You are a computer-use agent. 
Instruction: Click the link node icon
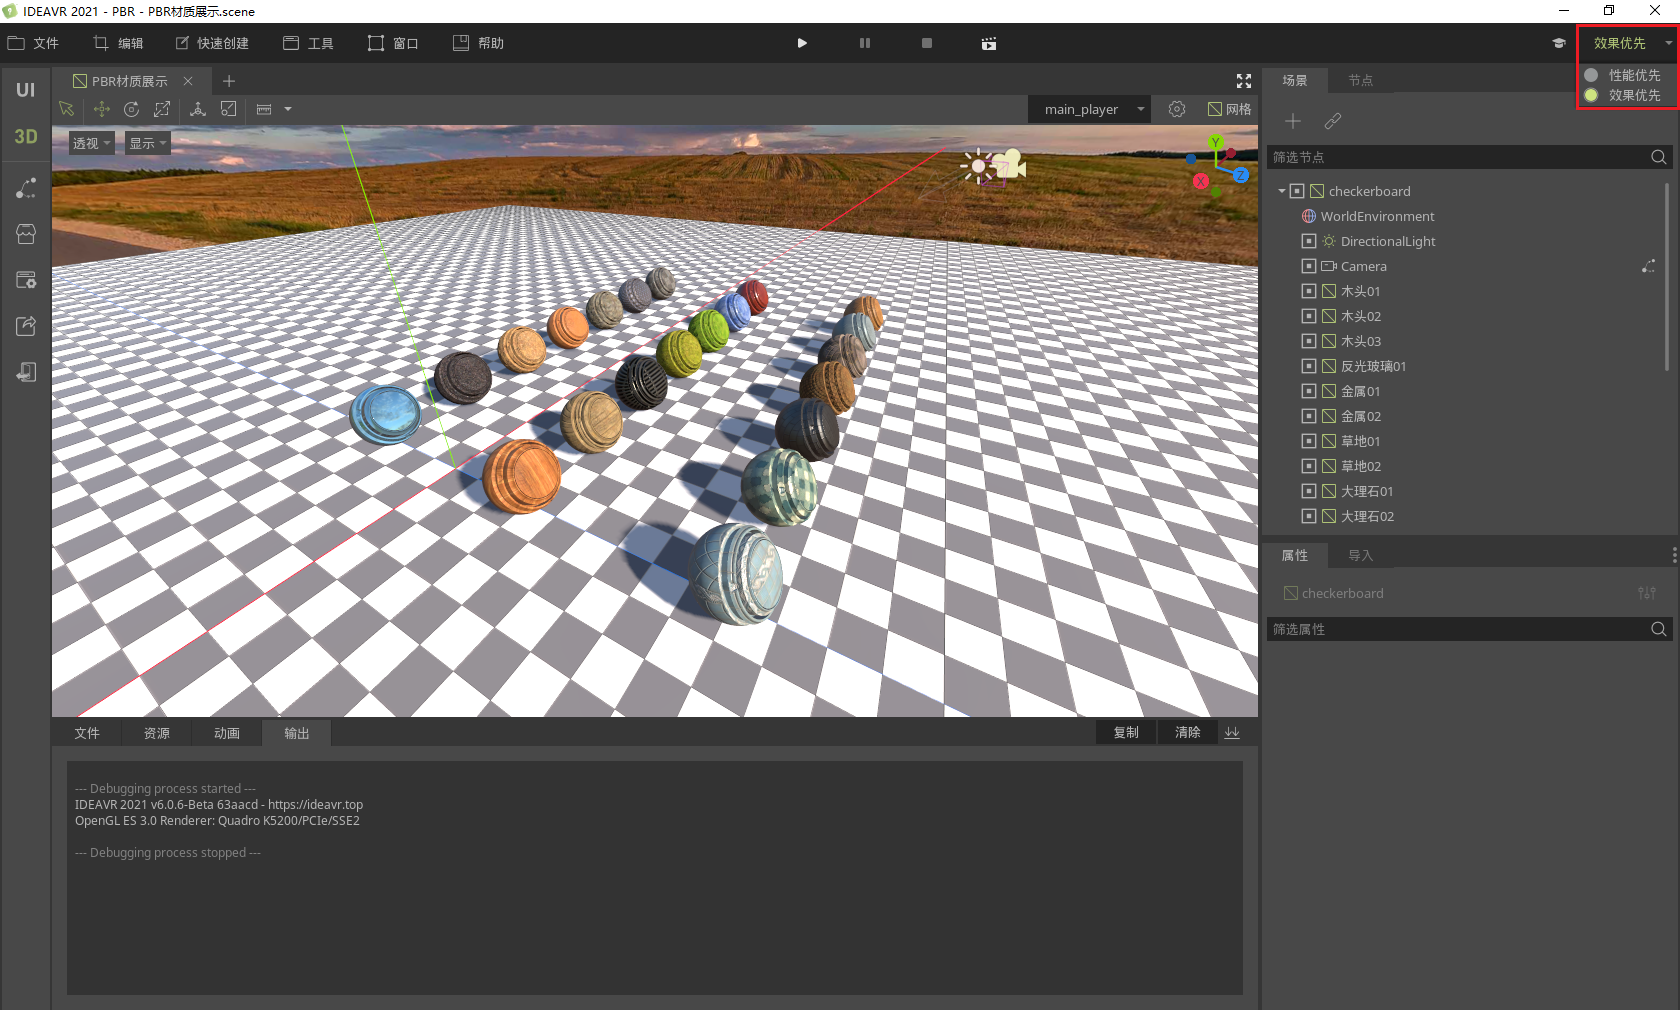pyautogui.click(x=1333, y=121)
